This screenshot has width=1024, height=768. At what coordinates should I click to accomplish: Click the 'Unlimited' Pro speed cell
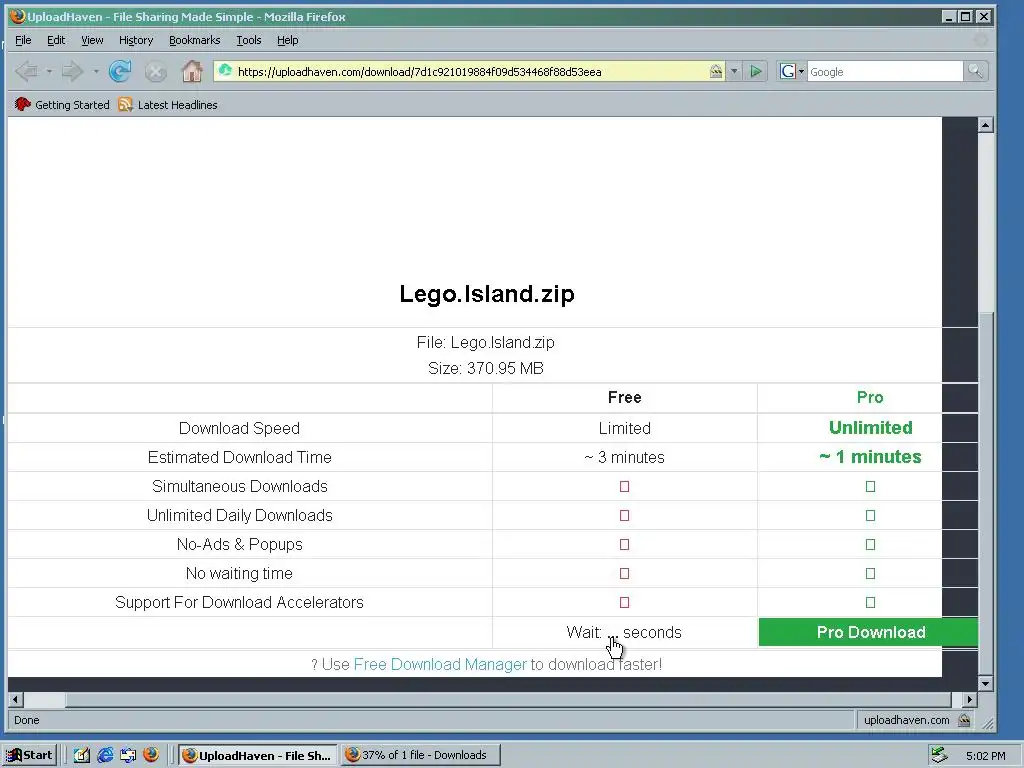point(871,428)
